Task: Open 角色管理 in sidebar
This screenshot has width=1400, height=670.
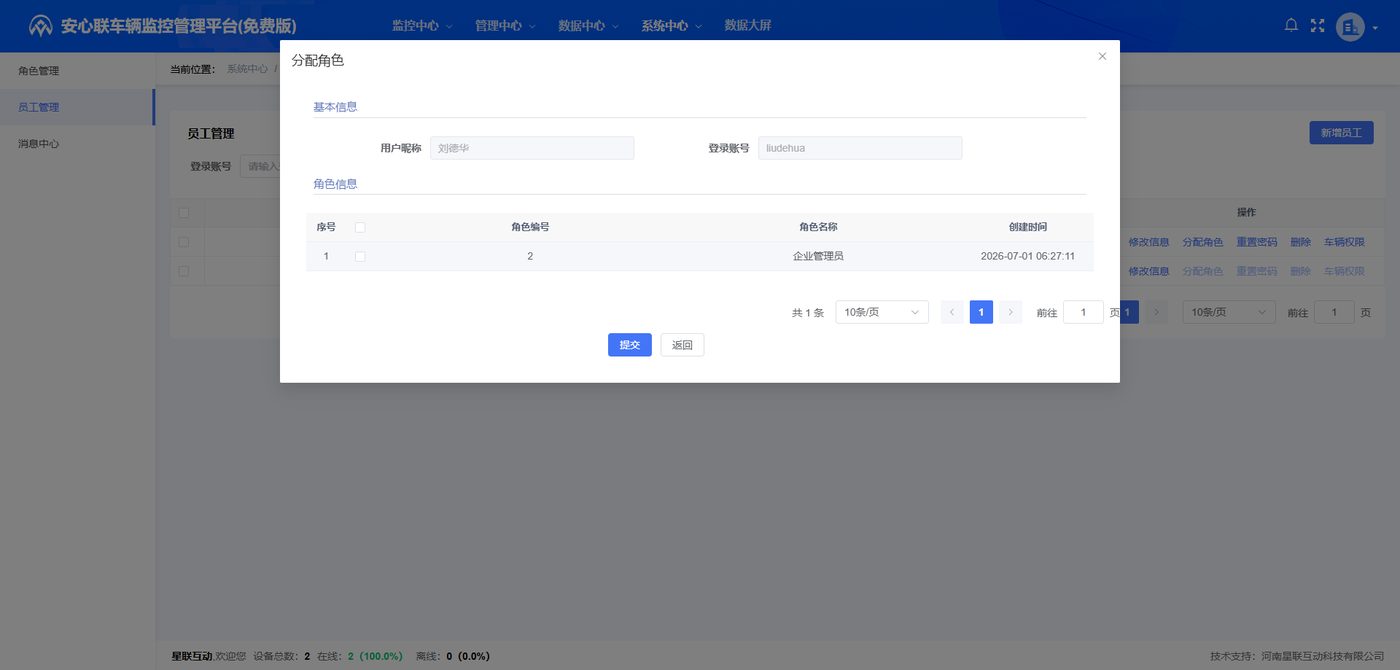Action: point(77,71)
